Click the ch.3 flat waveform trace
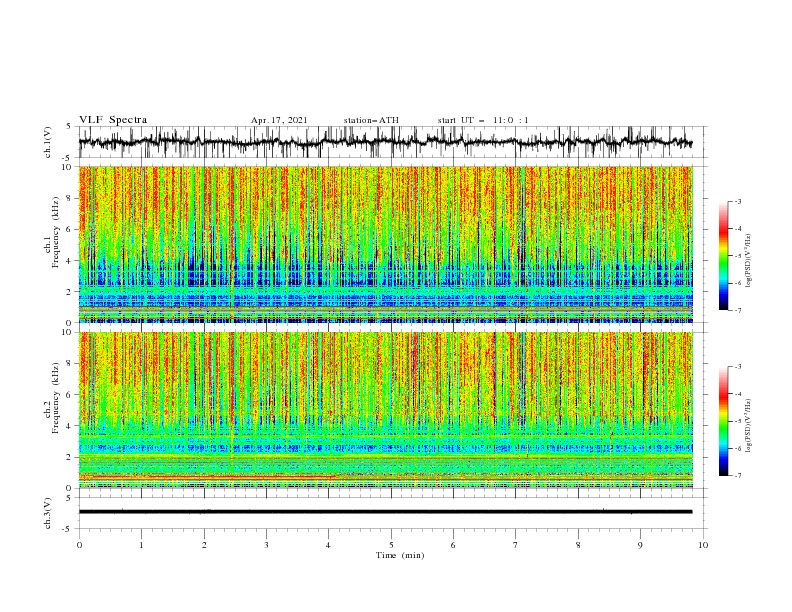This screenshot has height=612, width=792. 385,512
